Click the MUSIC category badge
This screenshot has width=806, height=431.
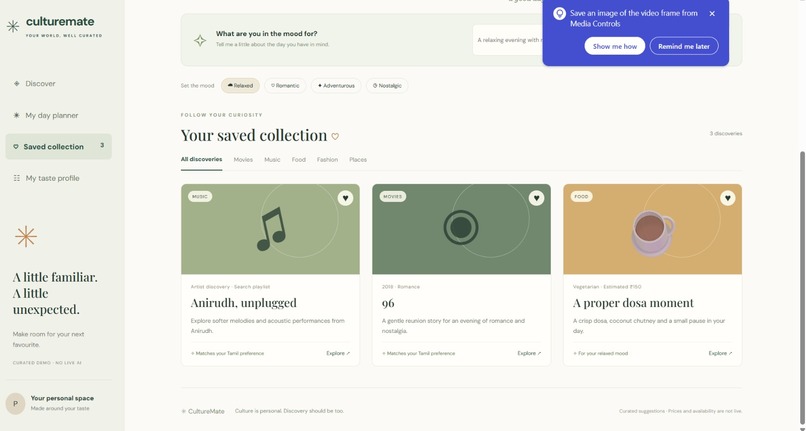pos(200,196)
